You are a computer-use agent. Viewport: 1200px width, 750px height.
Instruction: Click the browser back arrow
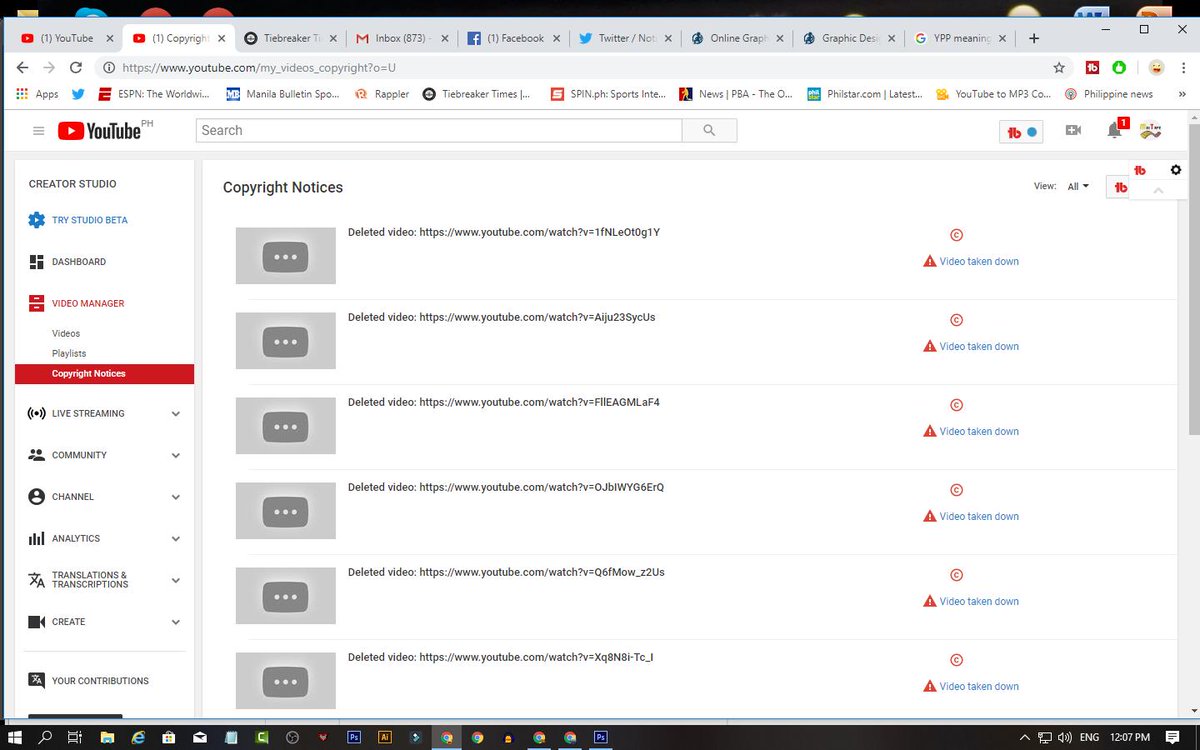(x=23, y=68)
